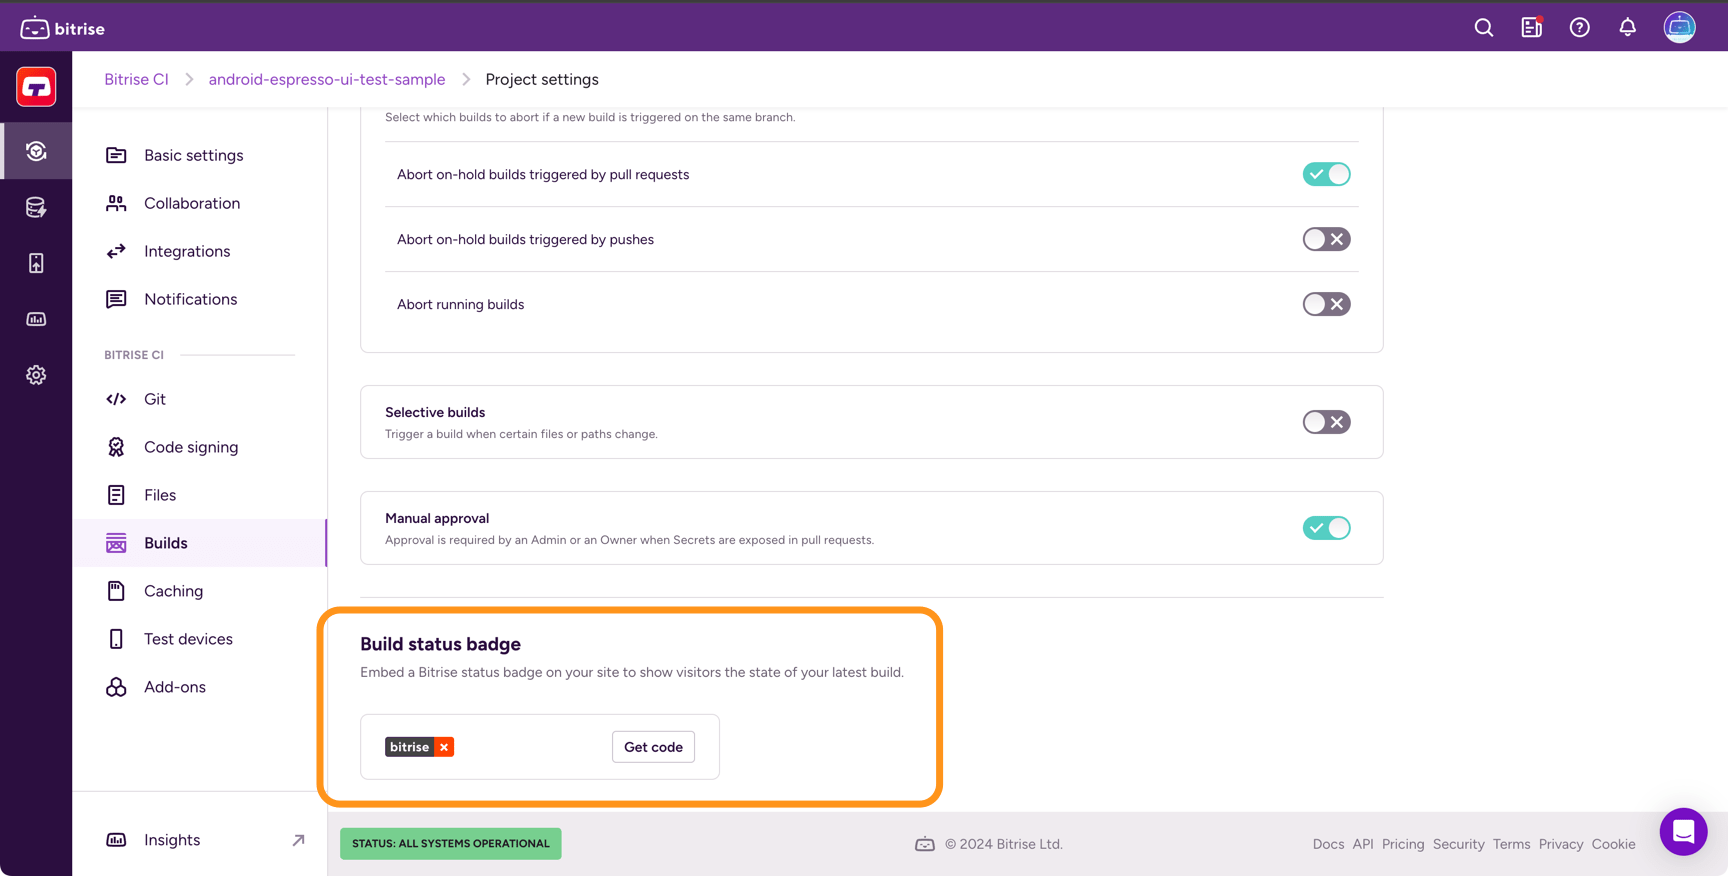Open android-espresso-ui-test-sample breadcrumb link
Screen dimensions: 1728x876
coord(327,79)
